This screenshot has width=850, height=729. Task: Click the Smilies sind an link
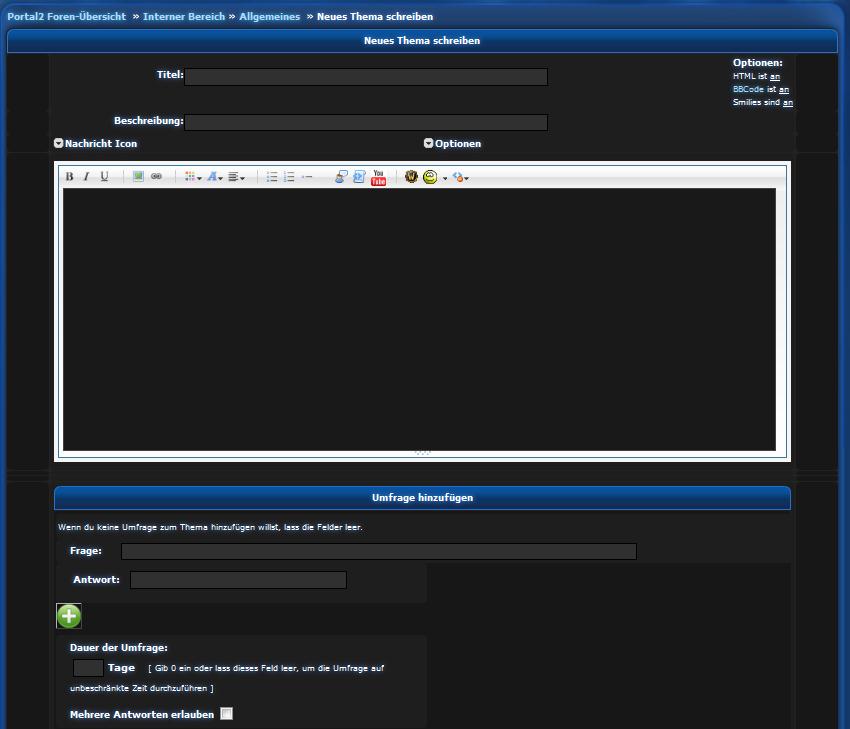(x=788, y=102)
